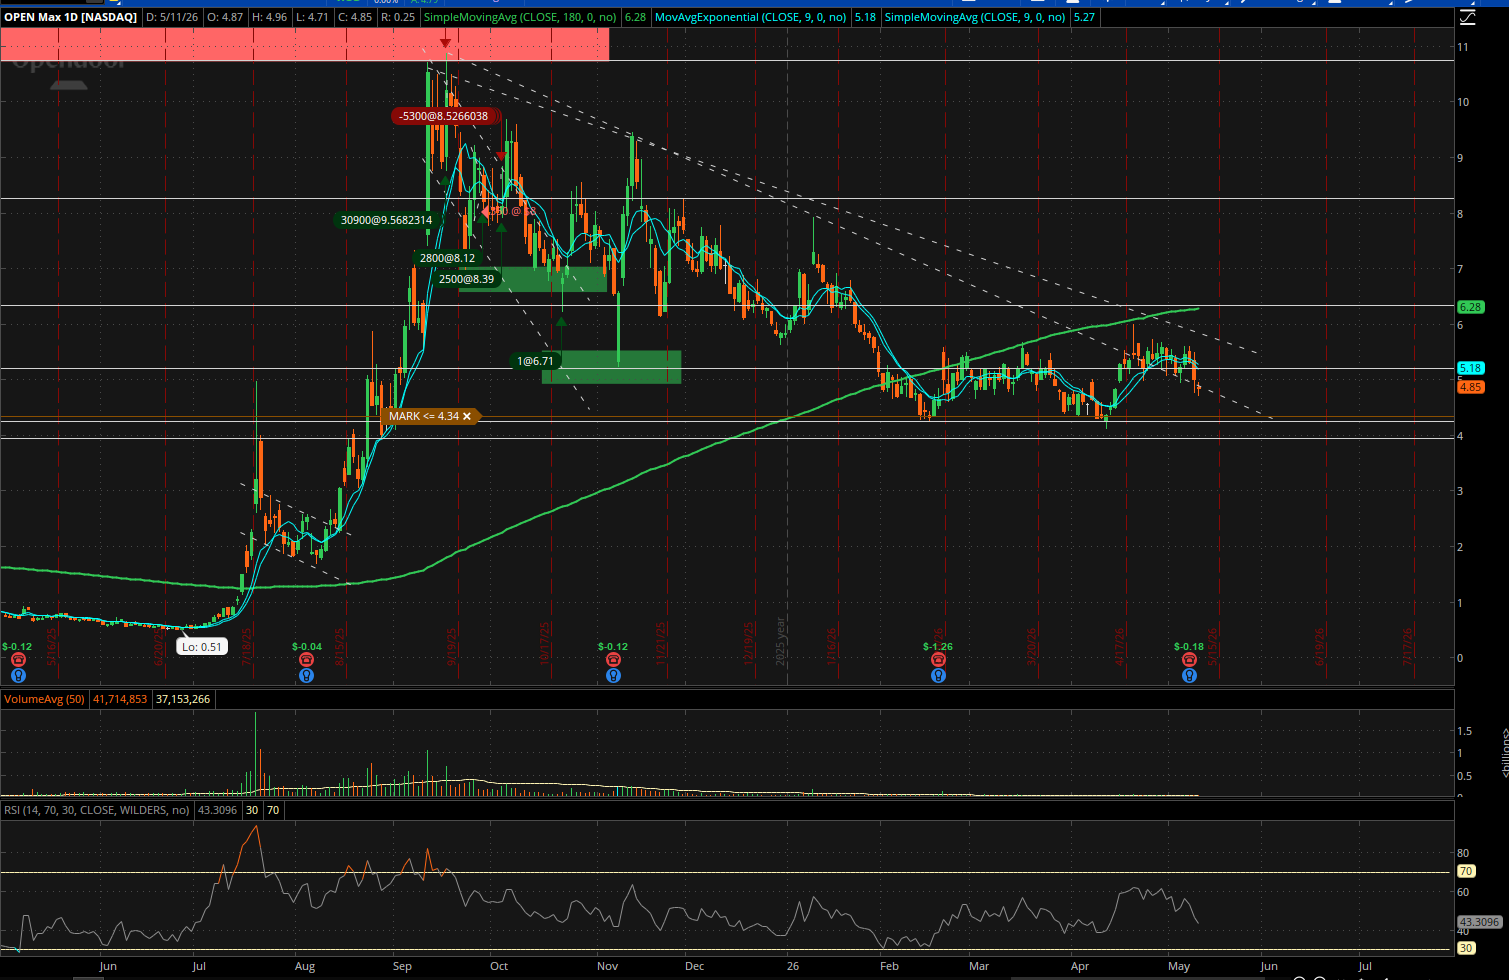1509x980 pixels.
Task: Click the $-1.26 earnings estimate label
Action: click(x=938, y=647)
